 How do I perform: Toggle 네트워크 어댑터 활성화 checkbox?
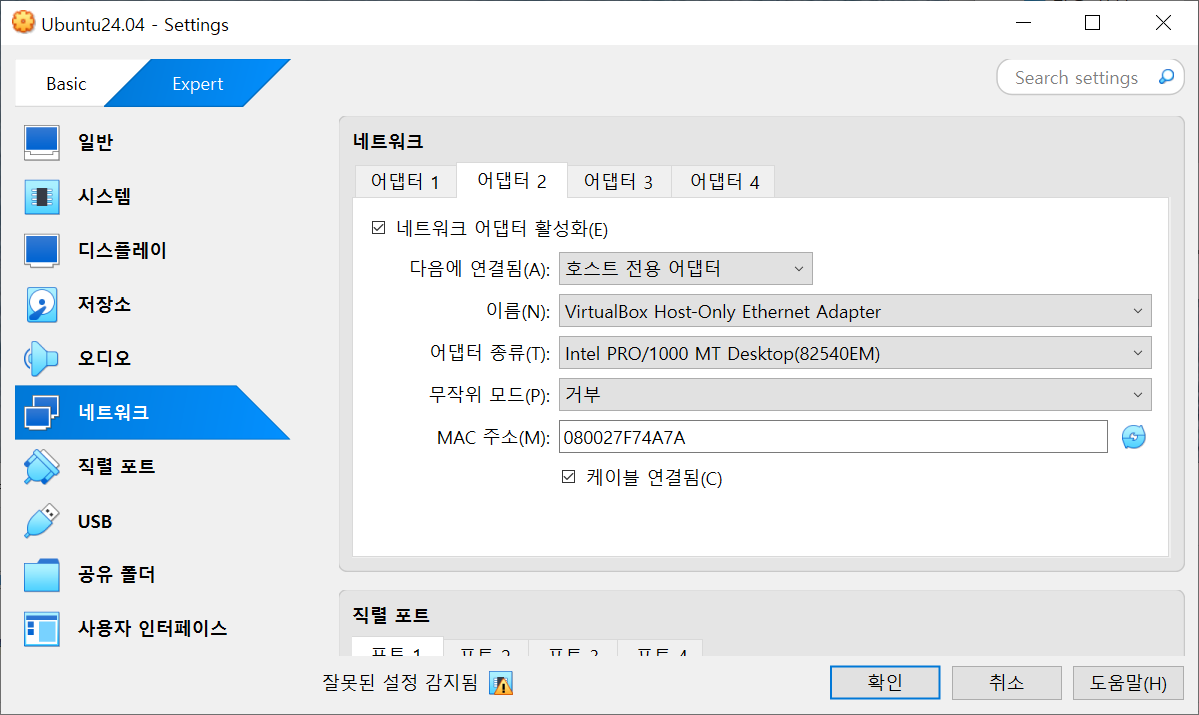pos(379,228)
